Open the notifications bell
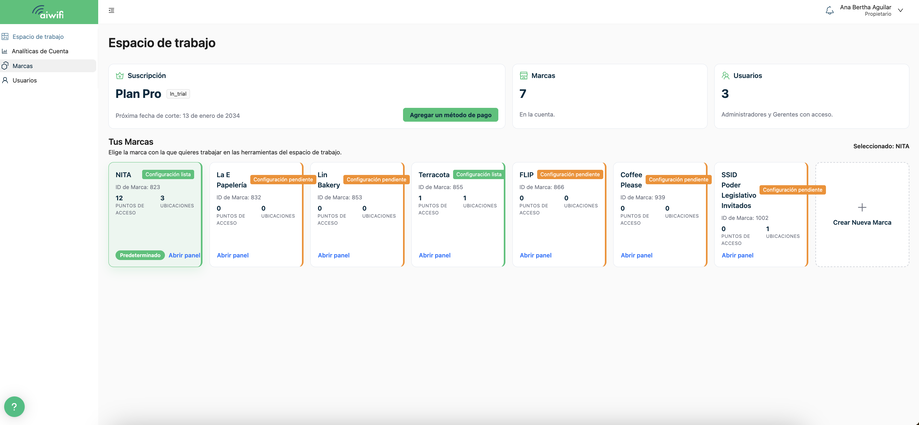919x425 pixels. point(829,11)
